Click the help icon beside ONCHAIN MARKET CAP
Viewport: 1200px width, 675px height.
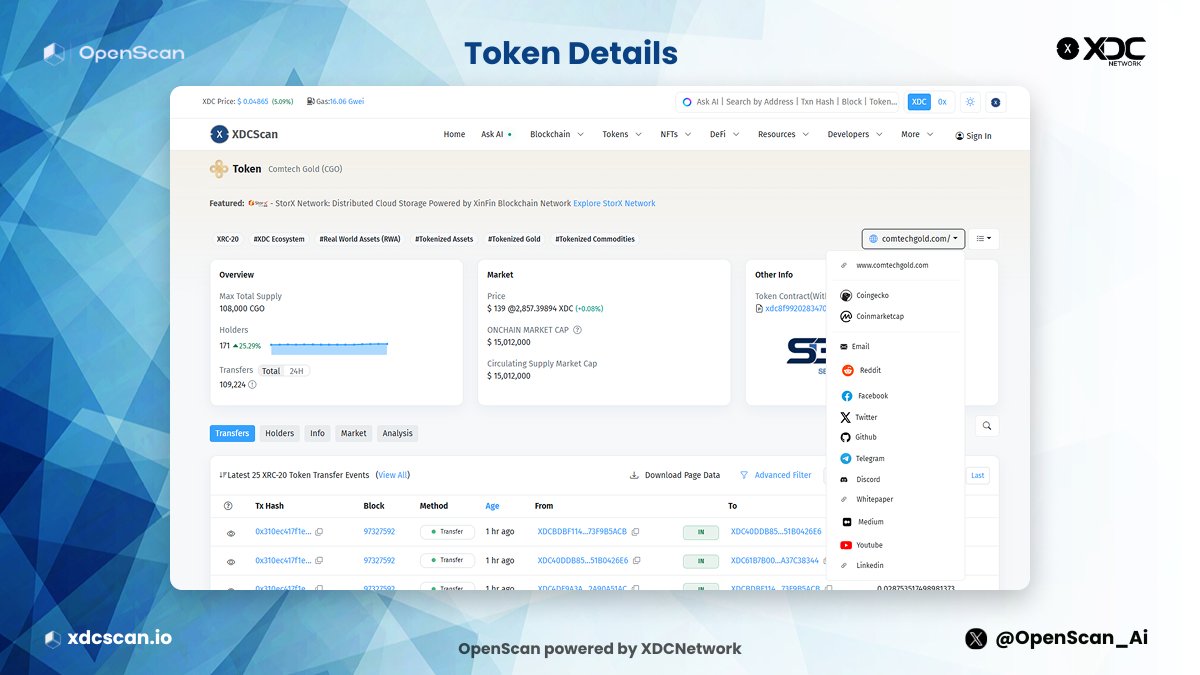coord(577,330)
